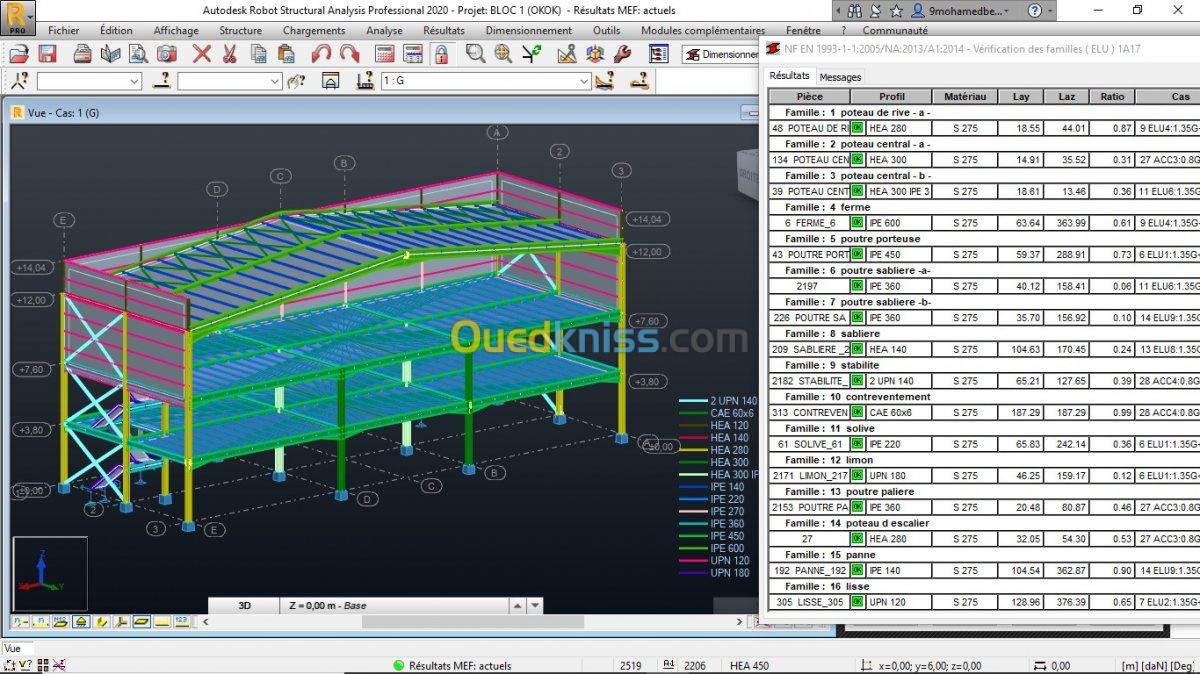This screenshot has width=1200, height=674.
Task: Open help with the question mark circle icon
Action: (x=1035, y=10)
